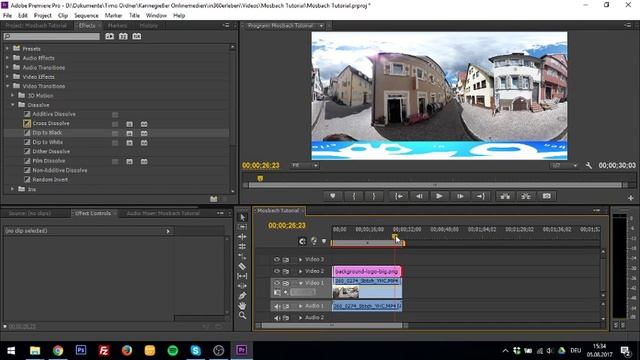Select the Rolling Edit tool
640x360 pixels.
[x=242, y=247]
